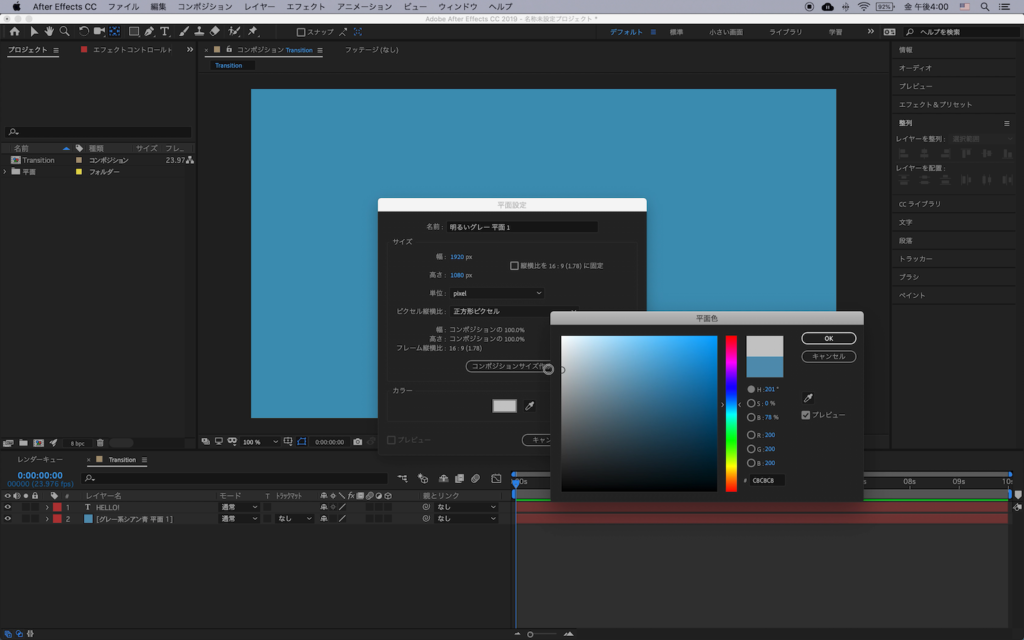This screenshot has width=1024, height=640.
Task: Select the Eraser tool
Action: tap(215, 32)
